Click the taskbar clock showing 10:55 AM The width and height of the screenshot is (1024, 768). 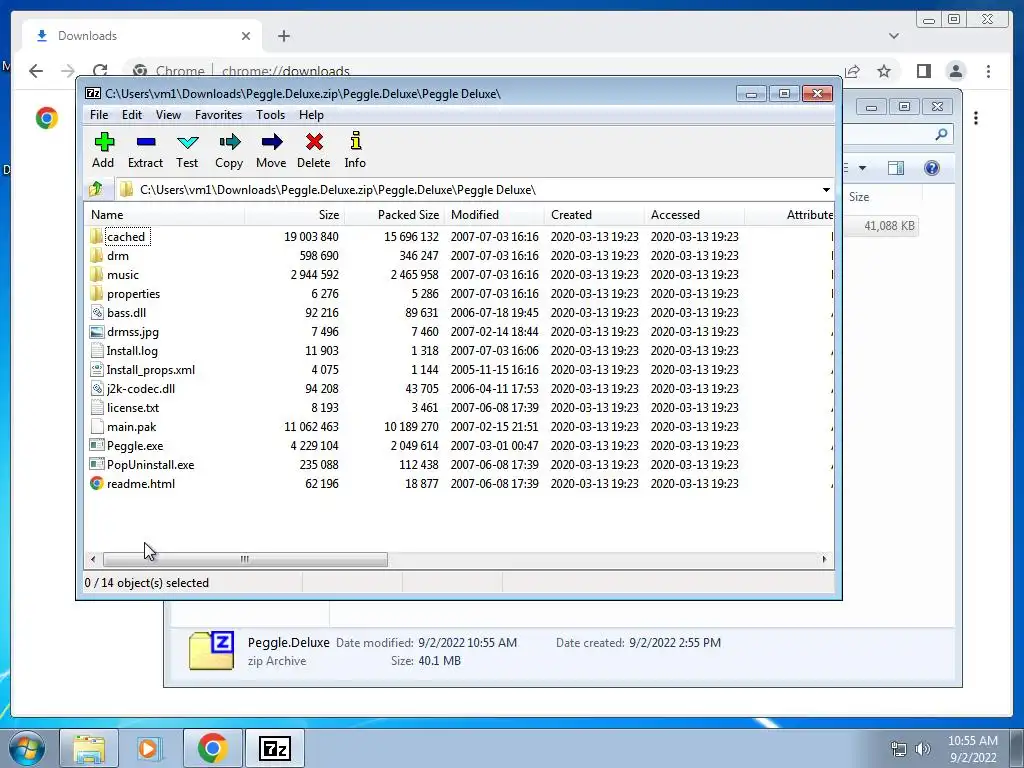(x=972, y=749)
